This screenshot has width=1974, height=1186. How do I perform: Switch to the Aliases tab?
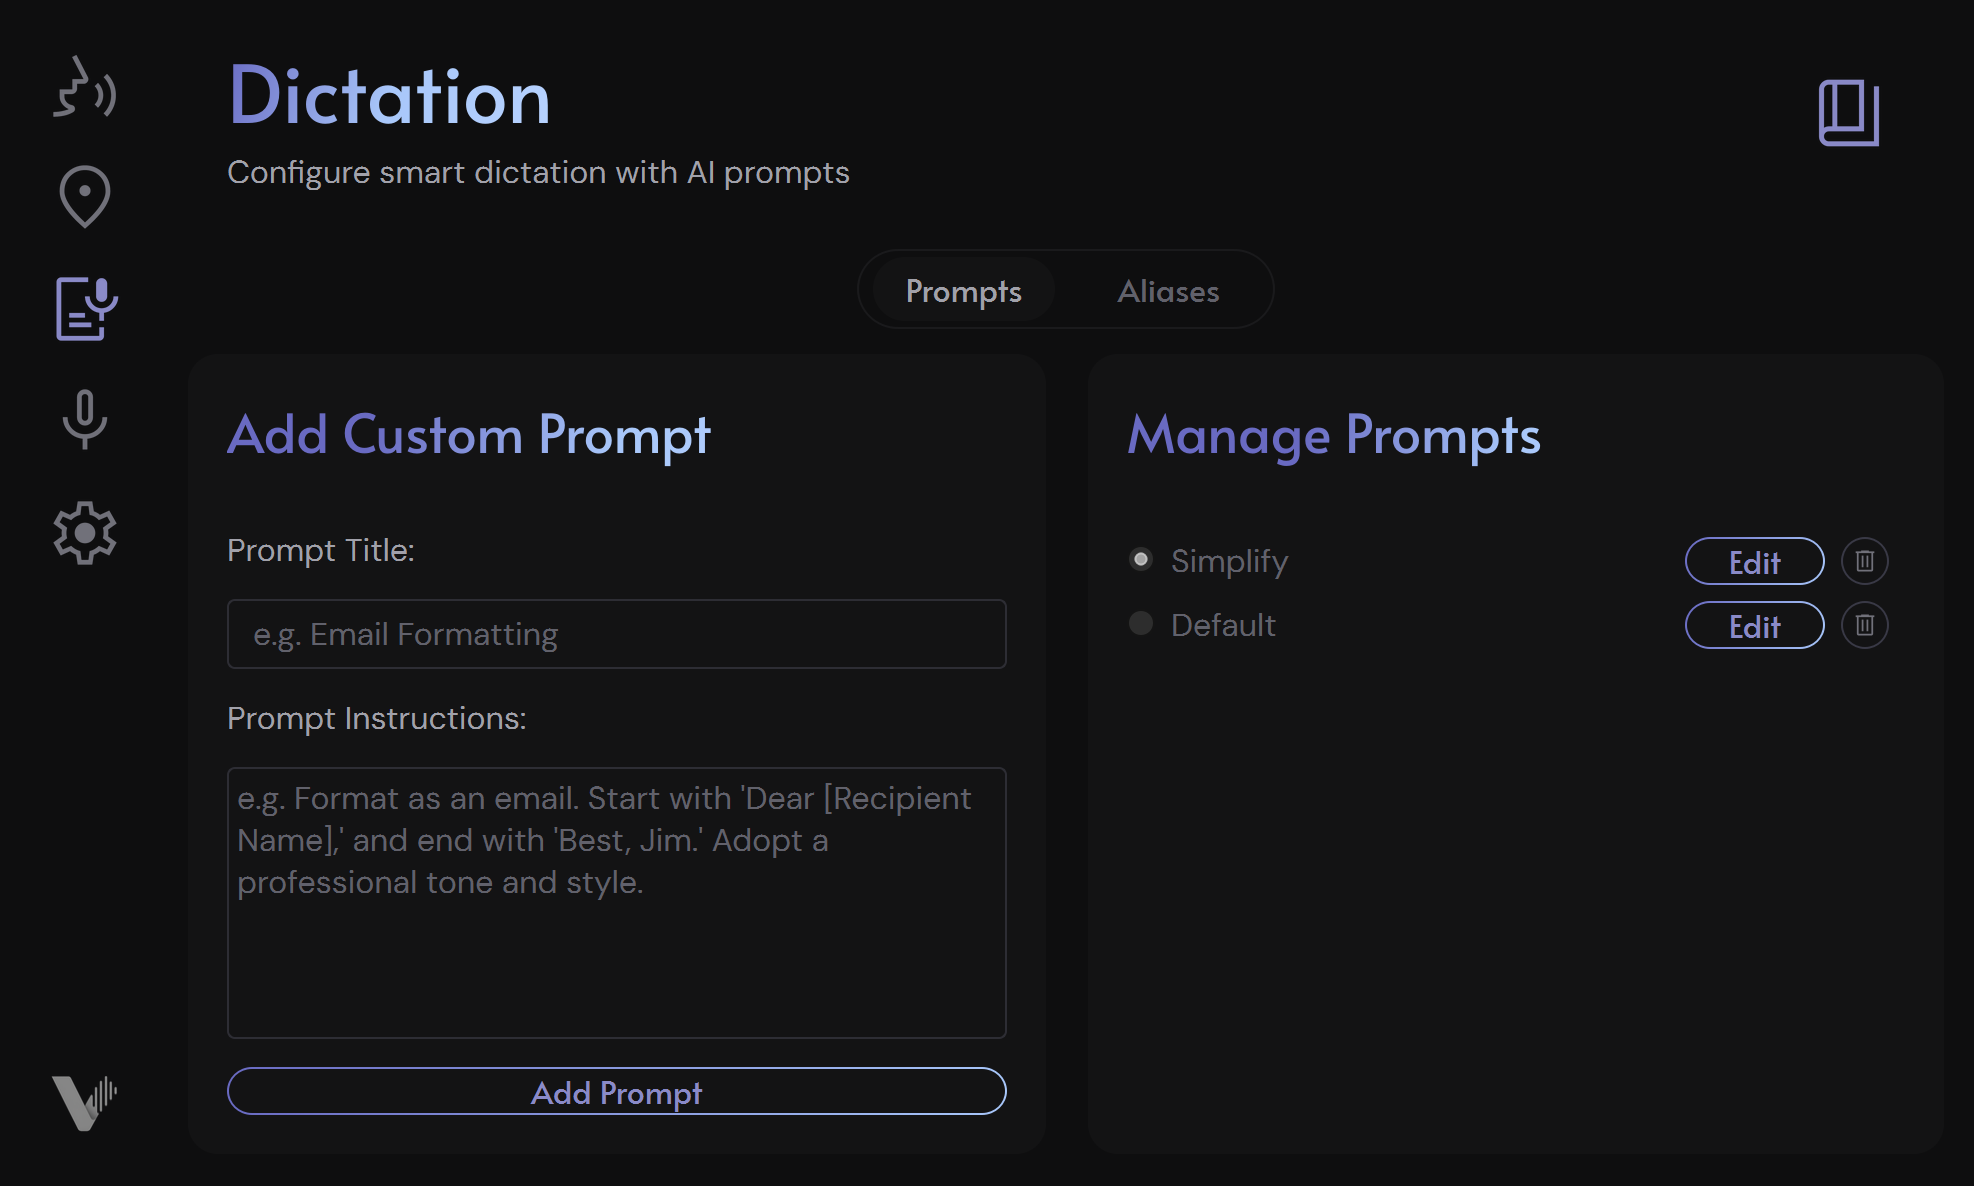(x=1167, y=290)
